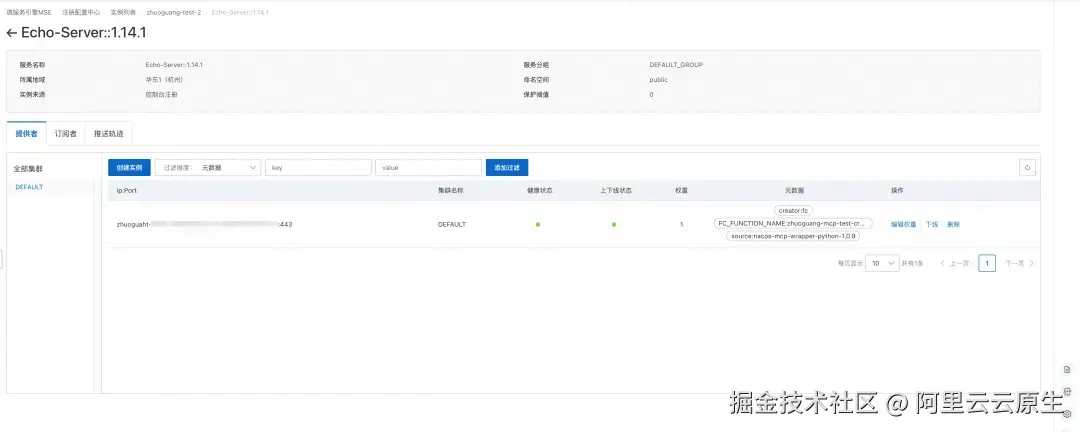Click 下线 to take the instance offline
The image size is (1080, 432).
(931, 225)
